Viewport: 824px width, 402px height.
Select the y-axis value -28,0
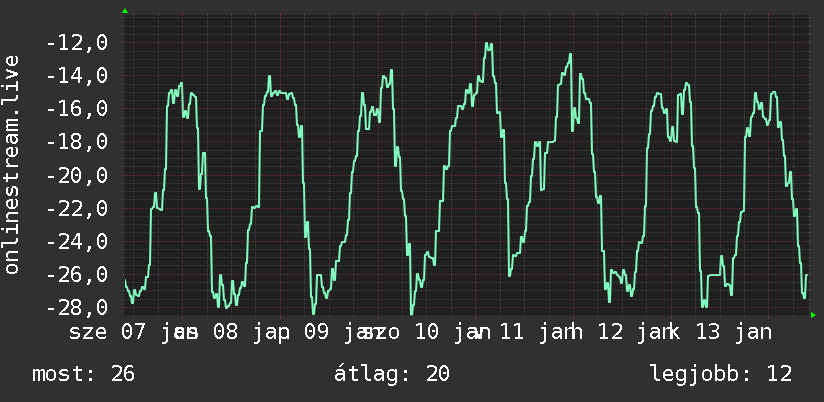coord(77,307)
